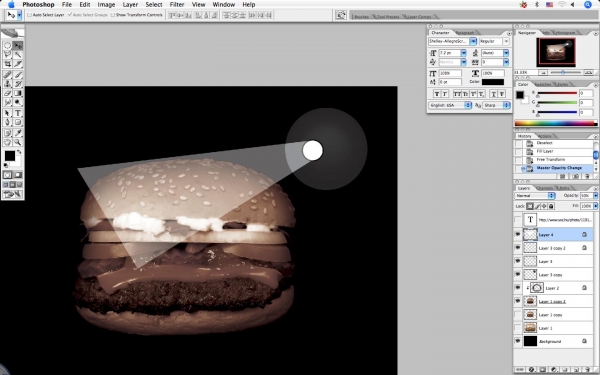This screenshot has width=600, height=375.
Task: Switch to the Histogram tab
Action: click(565, 33)
